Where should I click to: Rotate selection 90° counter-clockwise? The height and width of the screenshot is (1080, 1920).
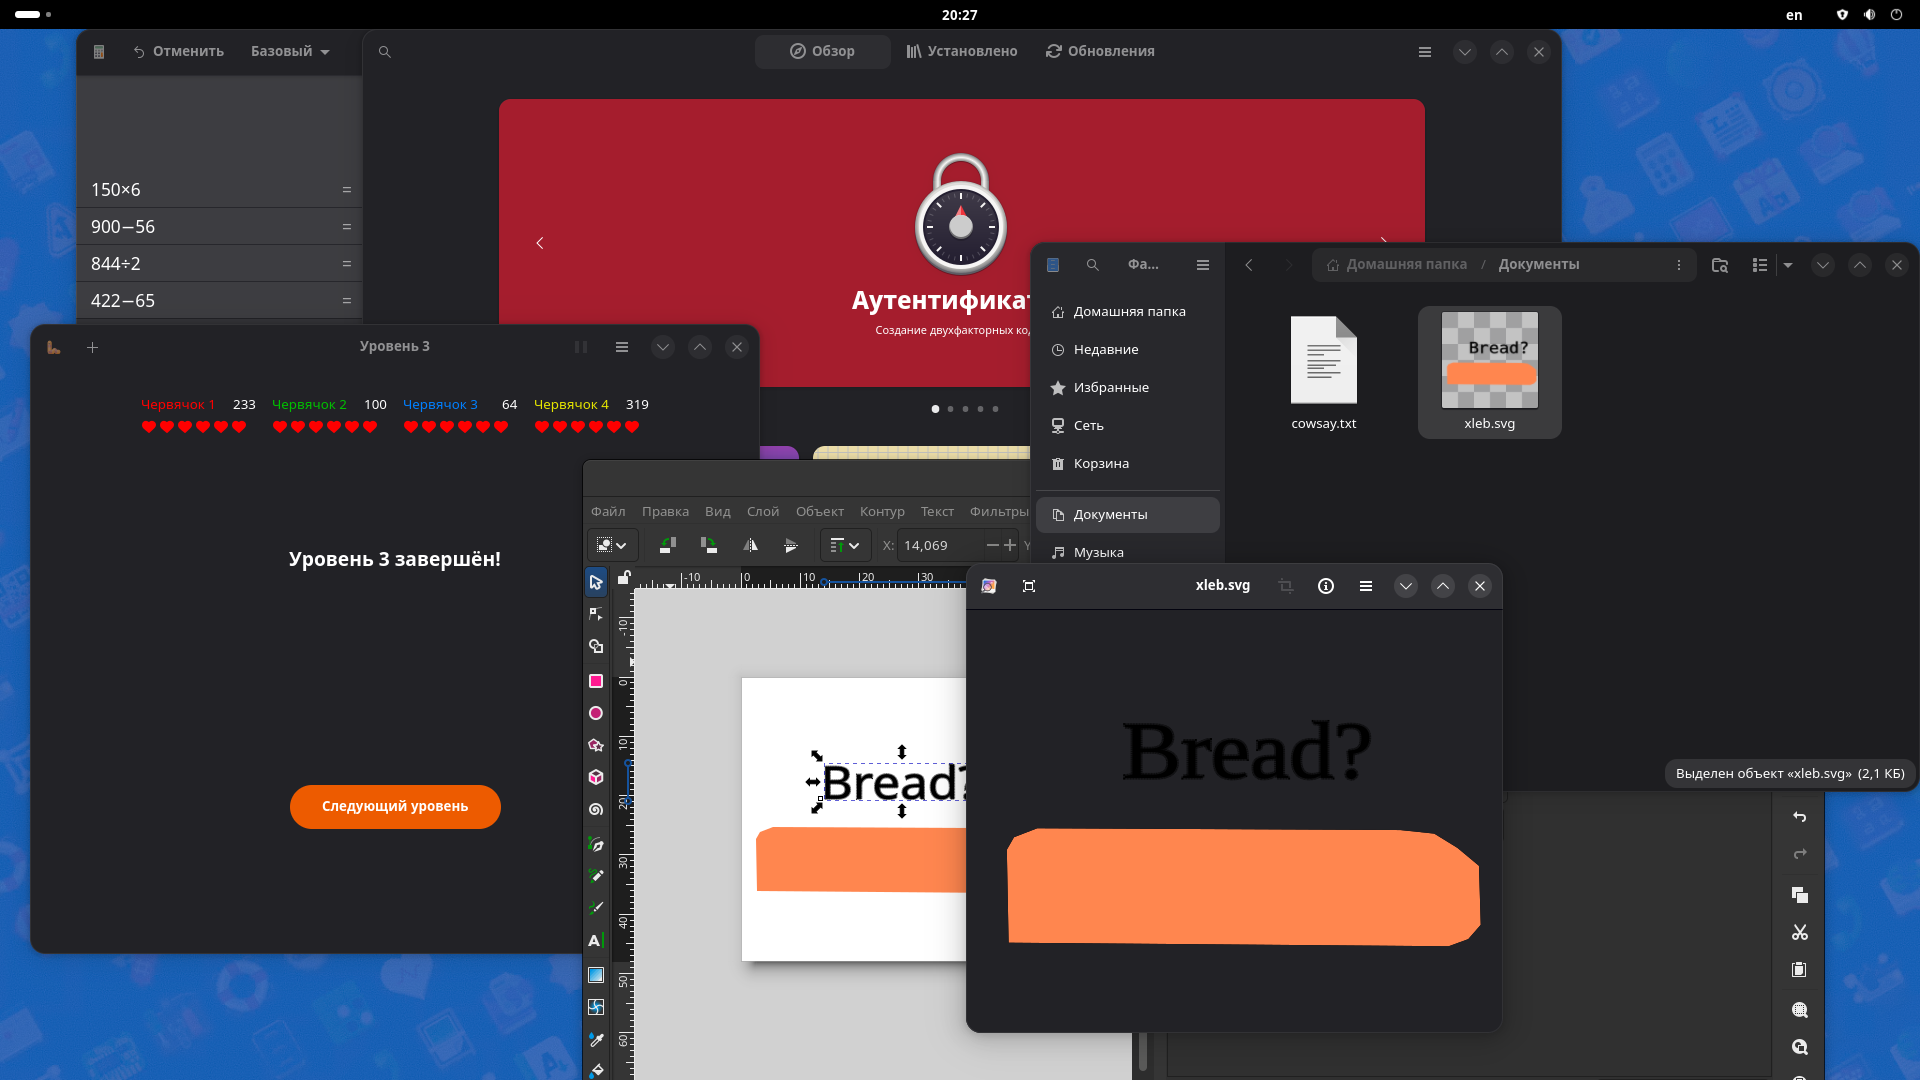click(668, 545)
